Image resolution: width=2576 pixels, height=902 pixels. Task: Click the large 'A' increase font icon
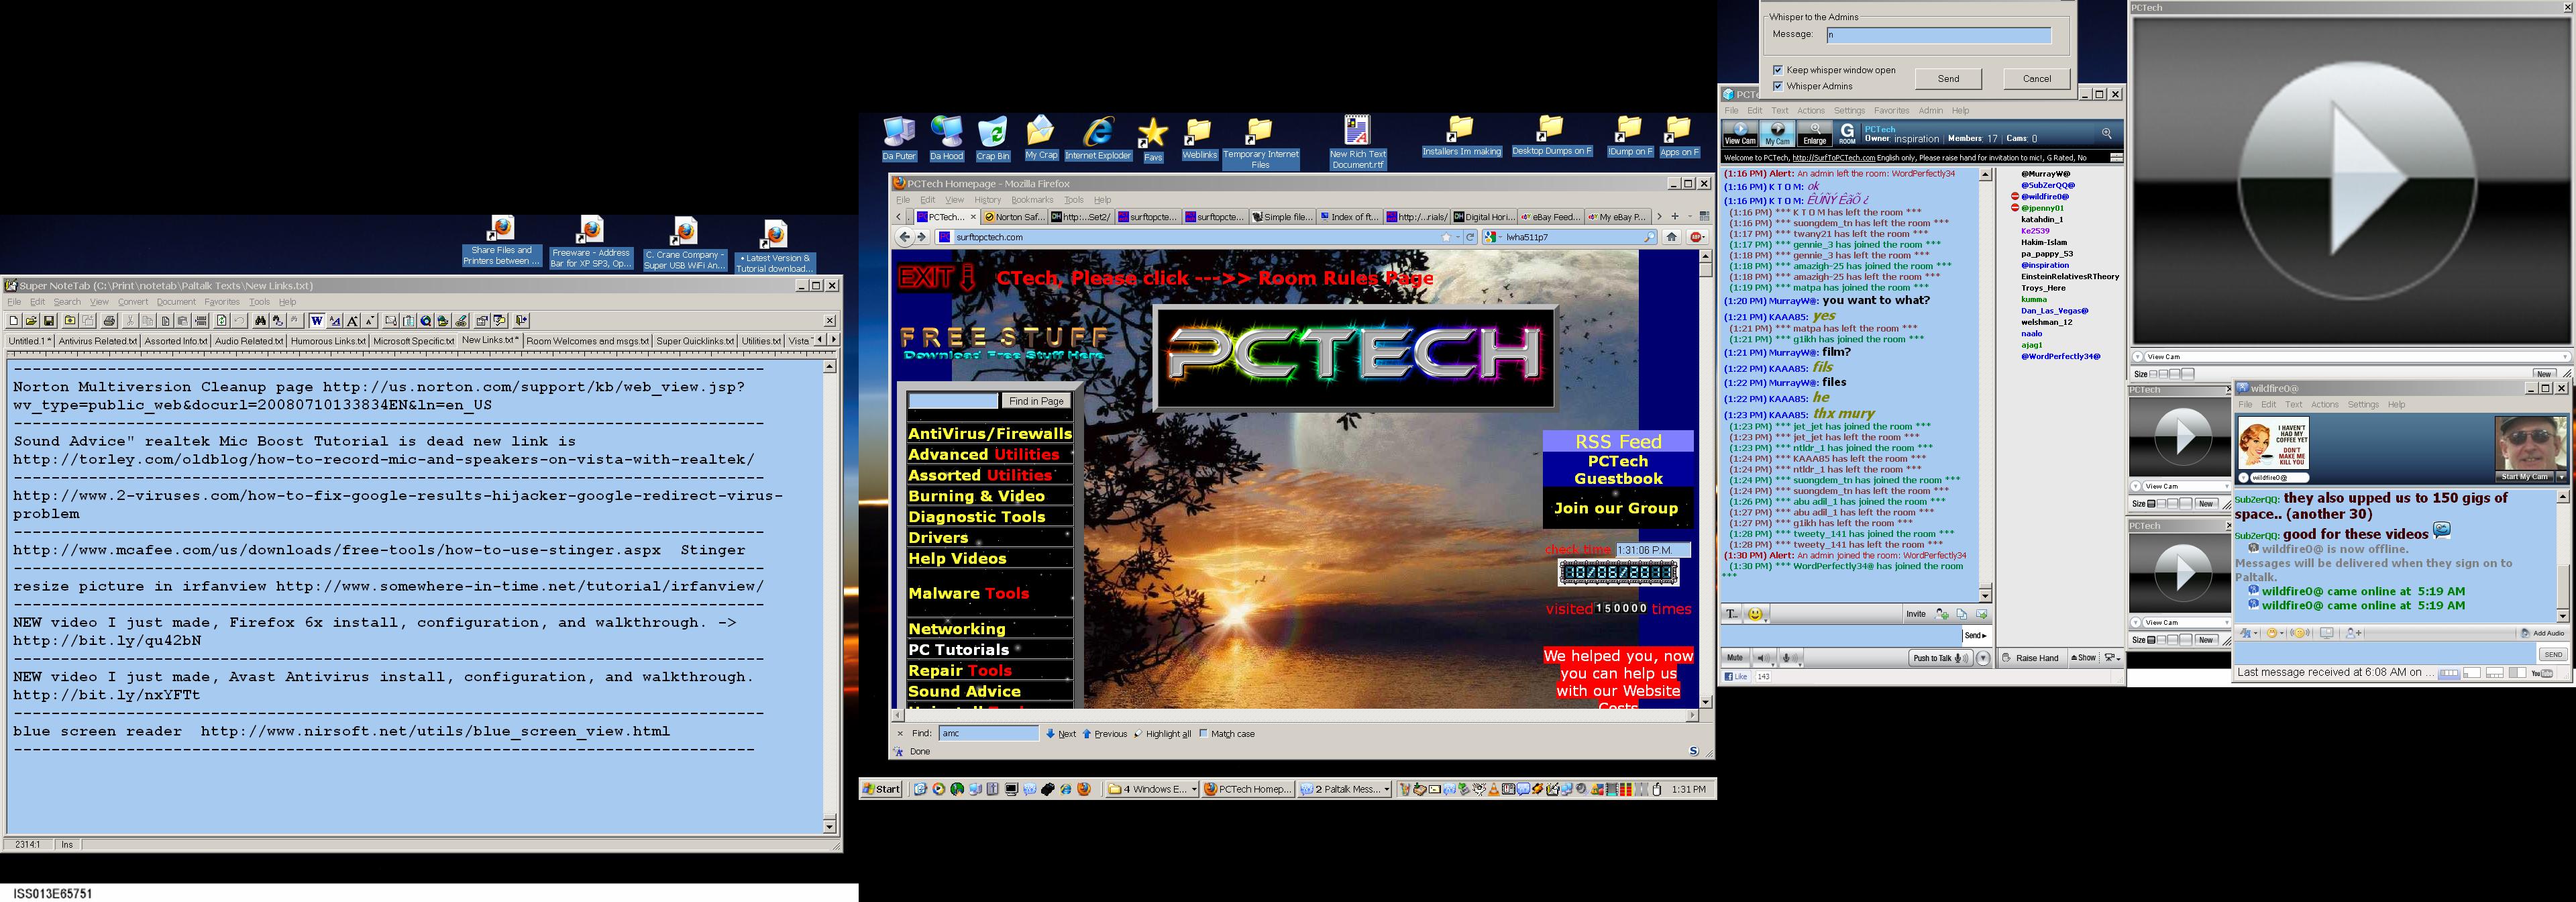(353, 321)
